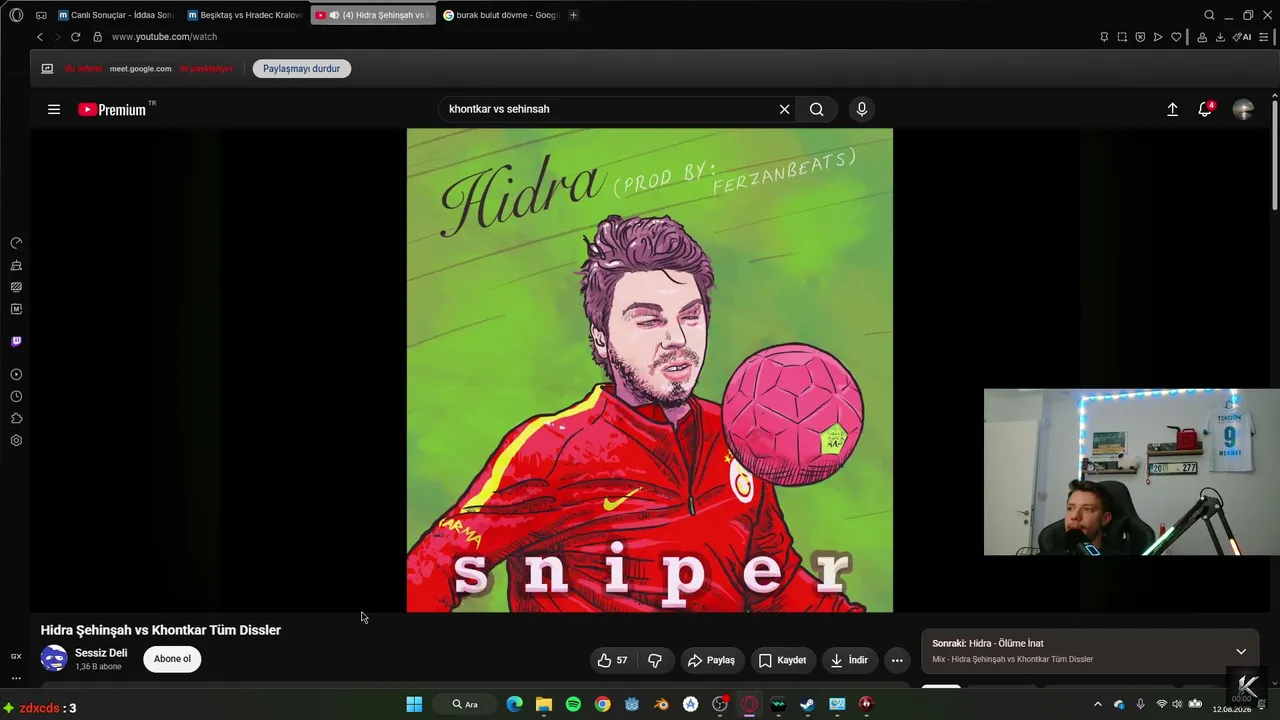Launch Spotify from the taskbar
The width and height of the screenshot is (1280, 720).
coord(573,704)
